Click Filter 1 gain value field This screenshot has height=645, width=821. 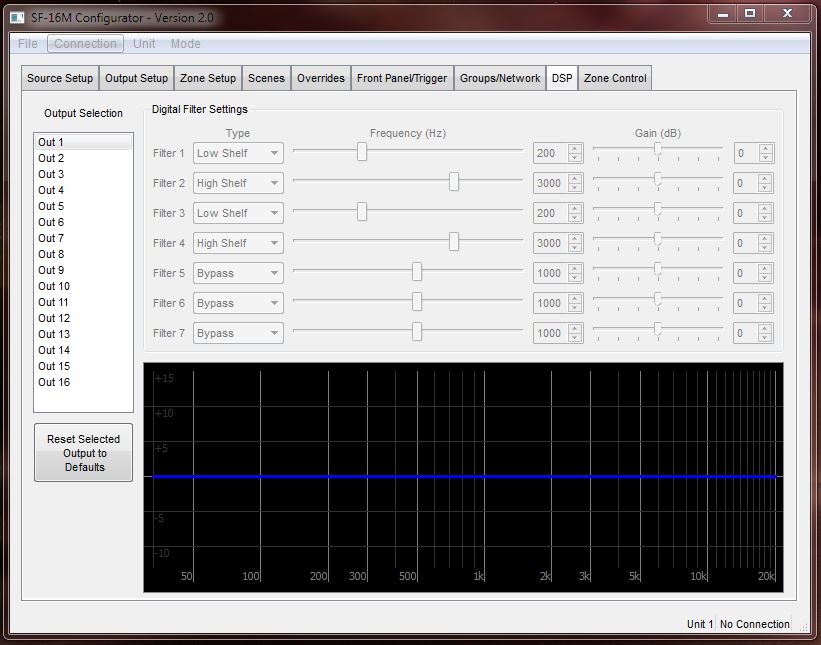746,153
